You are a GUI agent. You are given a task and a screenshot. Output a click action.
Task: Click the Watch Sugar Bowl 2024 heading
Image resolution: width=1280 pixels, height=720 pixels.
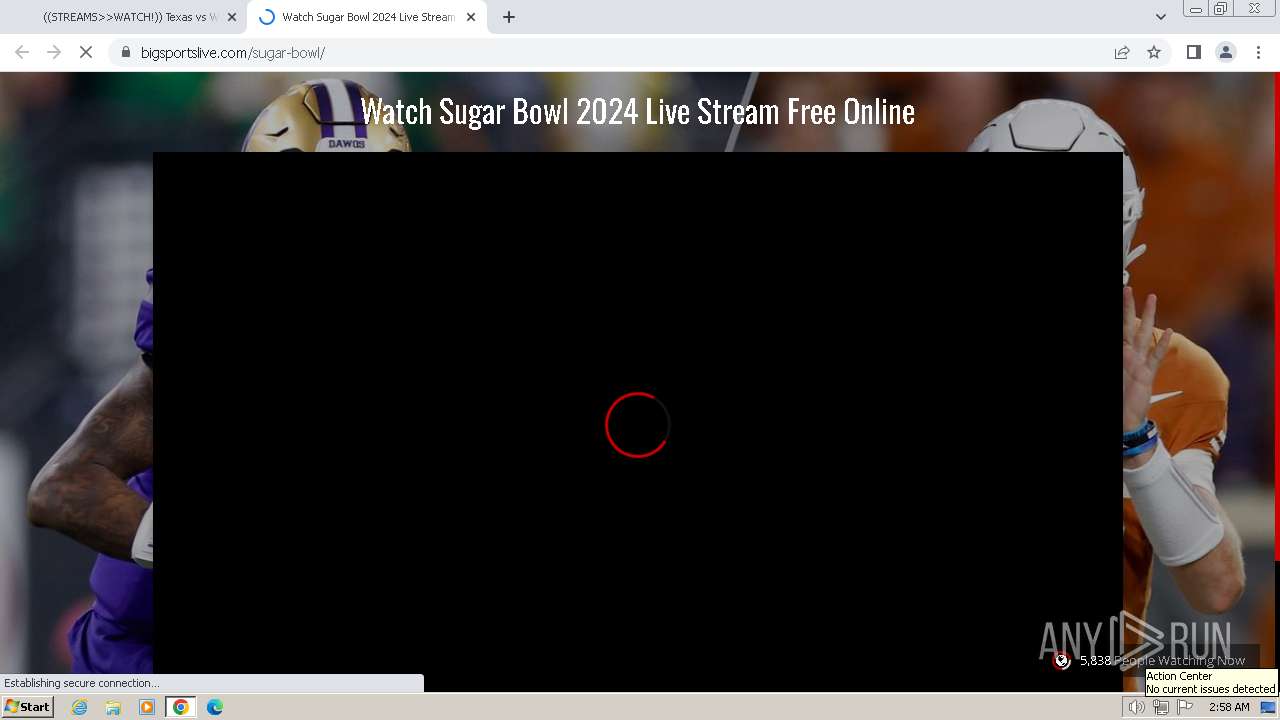[x=638, y=111]
